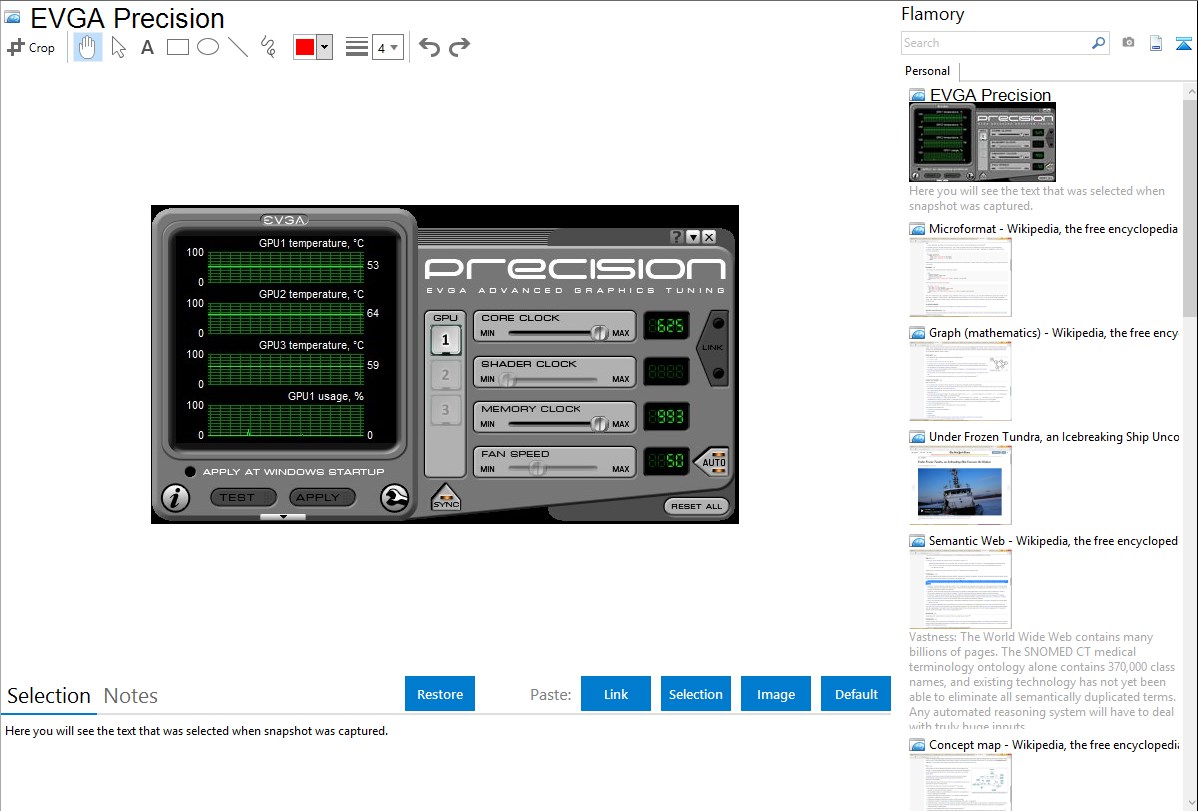This screenshot has height=811, width=1198.
Task: Toggle AUTO fan speed
Action: [713, 462]
